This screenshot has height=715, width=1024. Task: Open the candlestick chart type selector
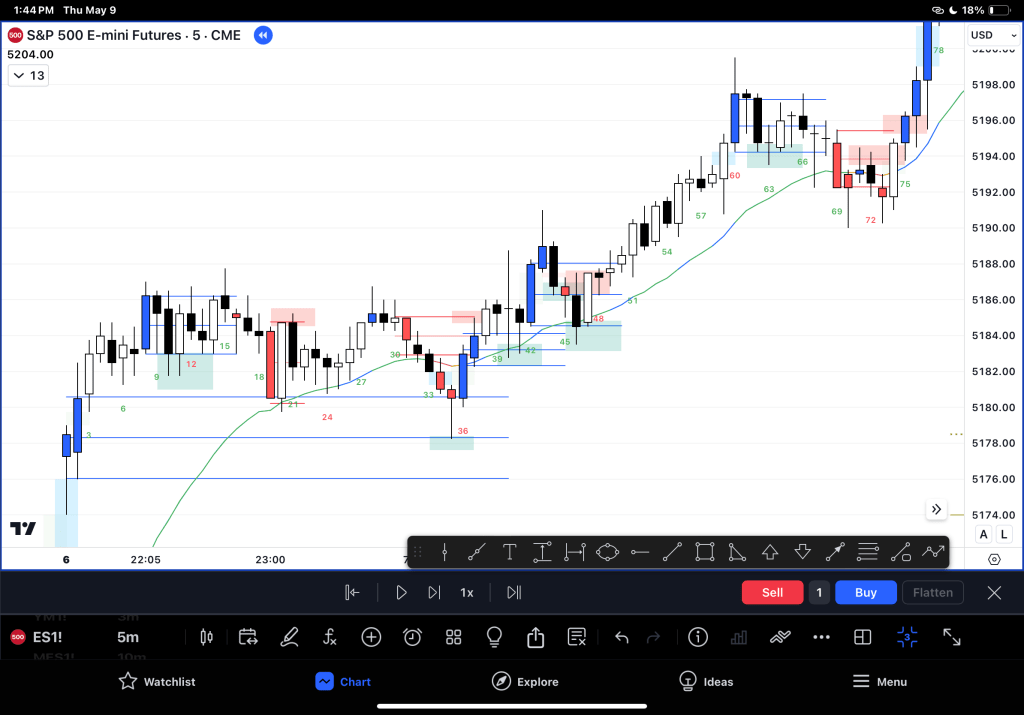pos(208,637)
